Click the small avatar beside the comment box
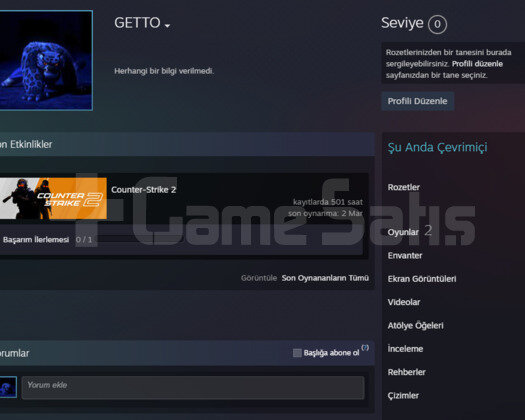Image resolution: width=525 pixels, height=420 pixels. pos(8,387)
